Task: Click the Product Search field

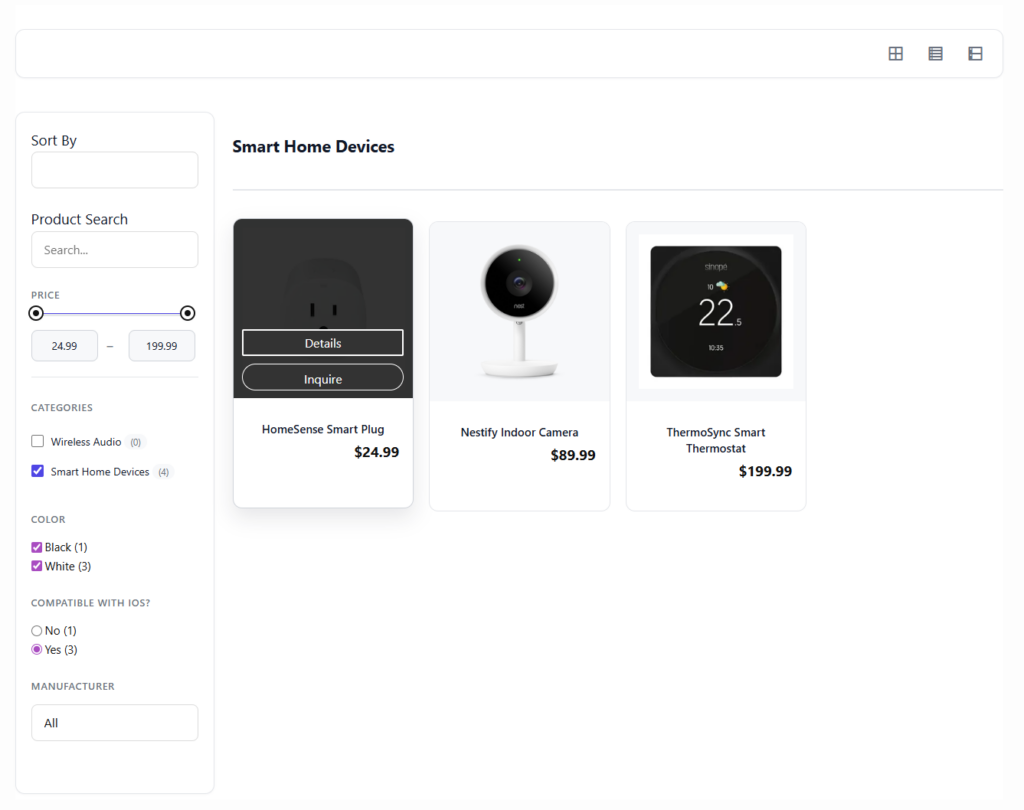Action: pyautogui.click(x=114, y=250)
